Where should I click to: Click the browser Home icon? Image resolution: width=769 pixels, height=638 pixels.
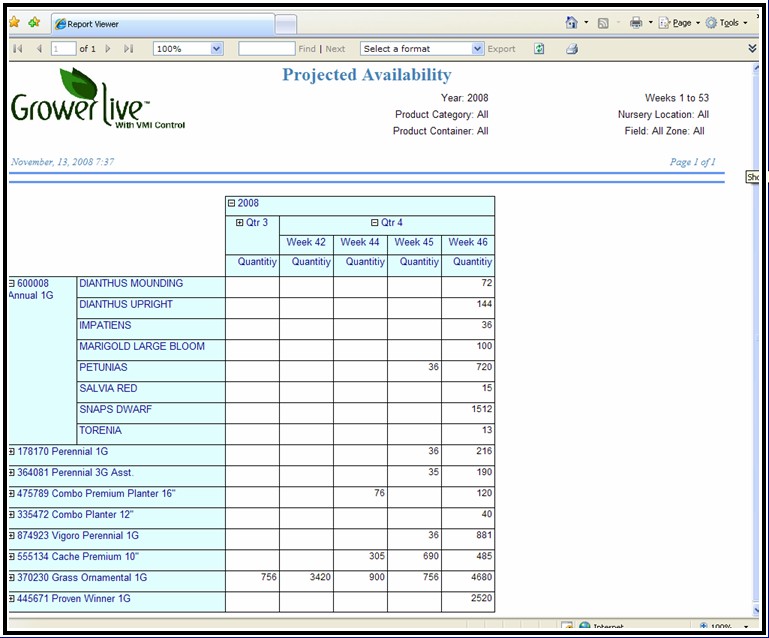pos(571,22)
